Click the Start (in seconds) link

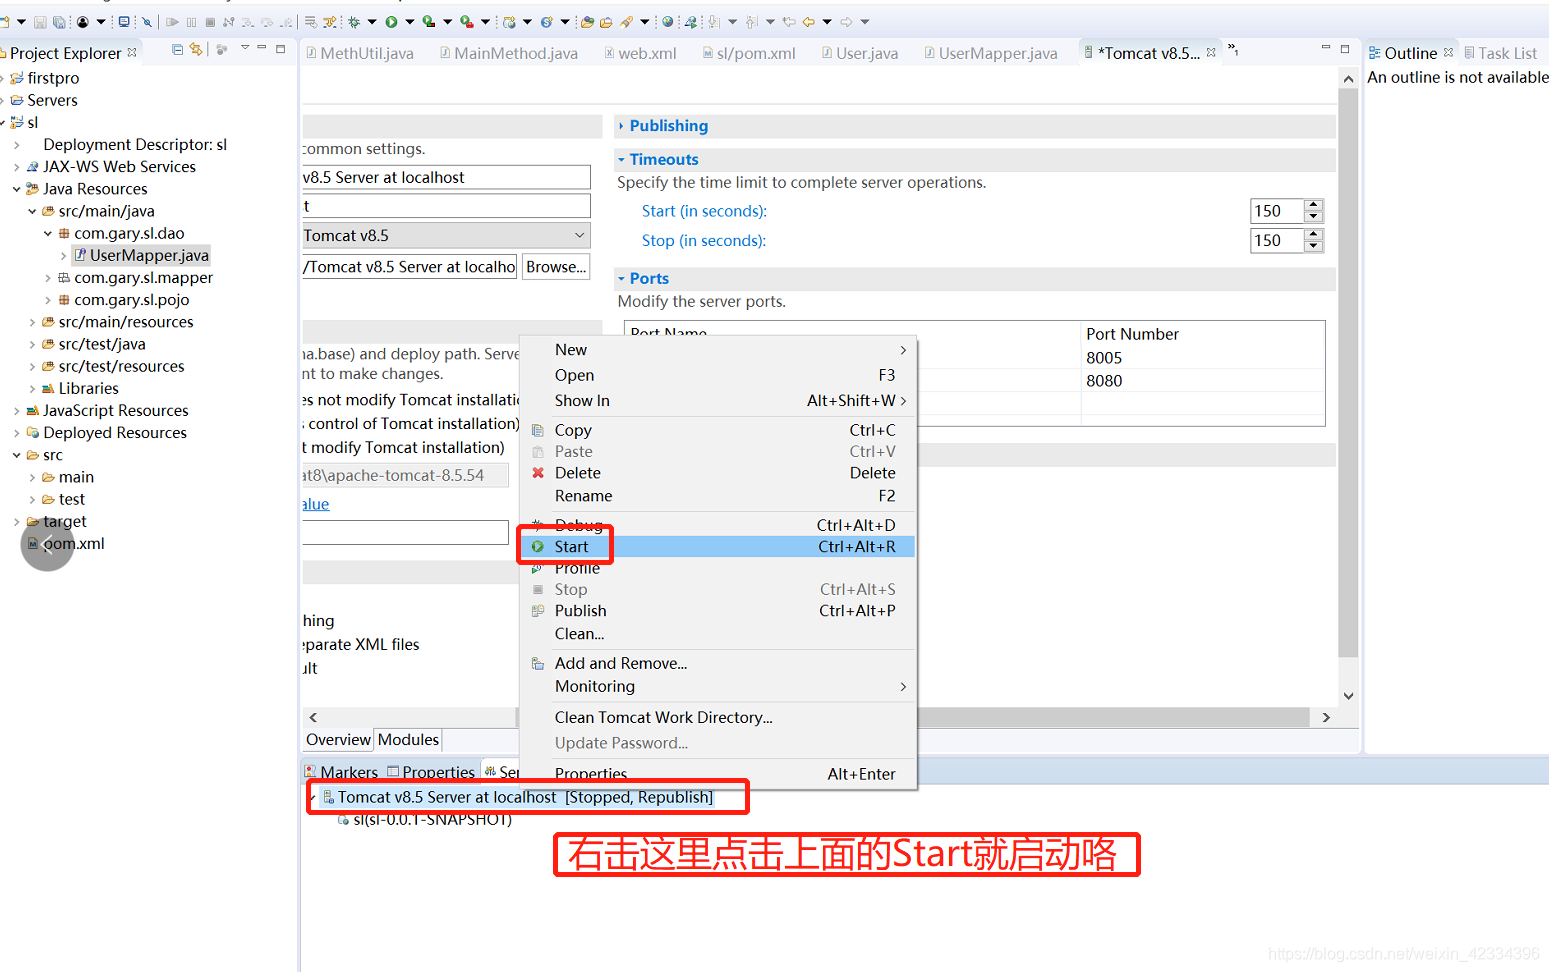[x=704, y=211]
